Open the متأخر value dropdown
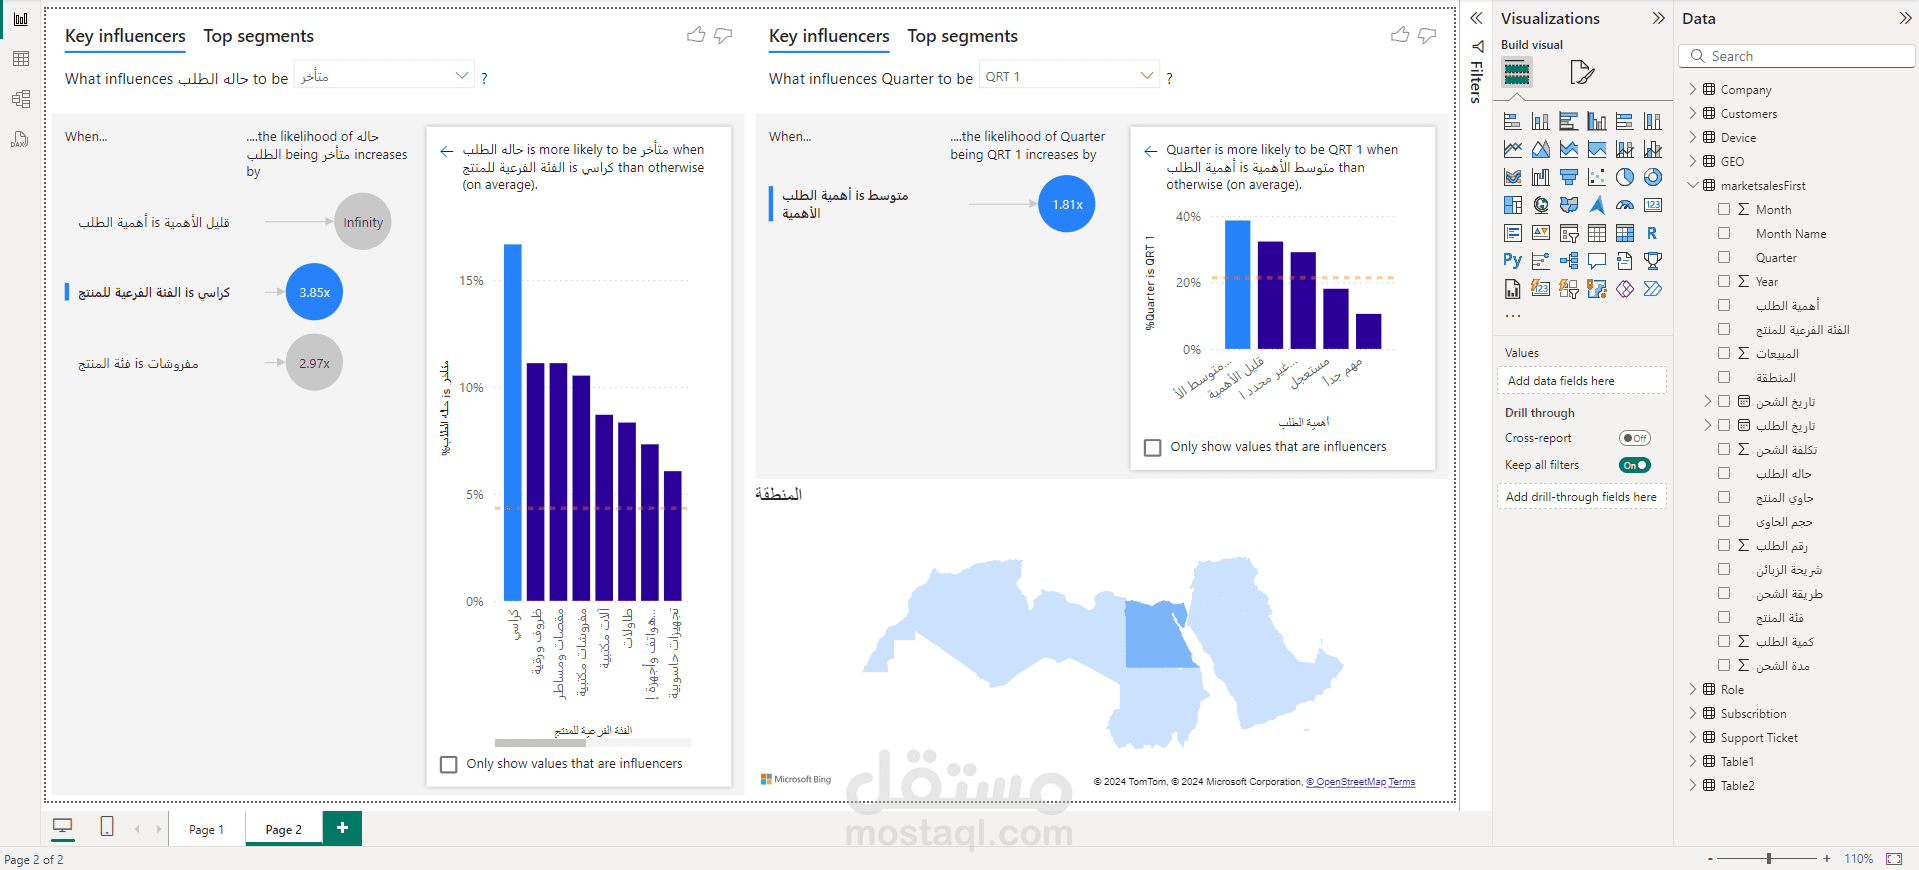1919x870 pixels. coord(384,75)
